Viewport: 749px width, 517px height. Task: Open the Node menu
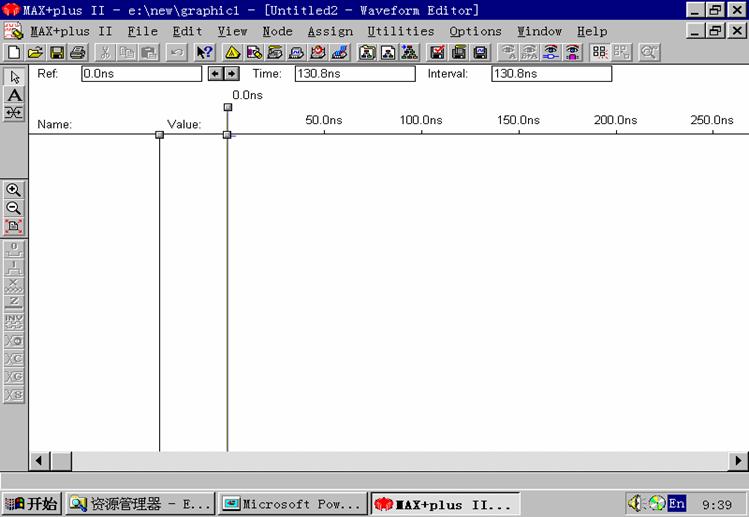pos(278,32)
